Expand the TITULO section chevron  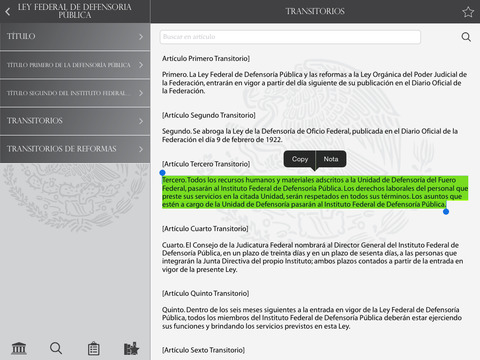pyautogui.click(x=141, y=36)
